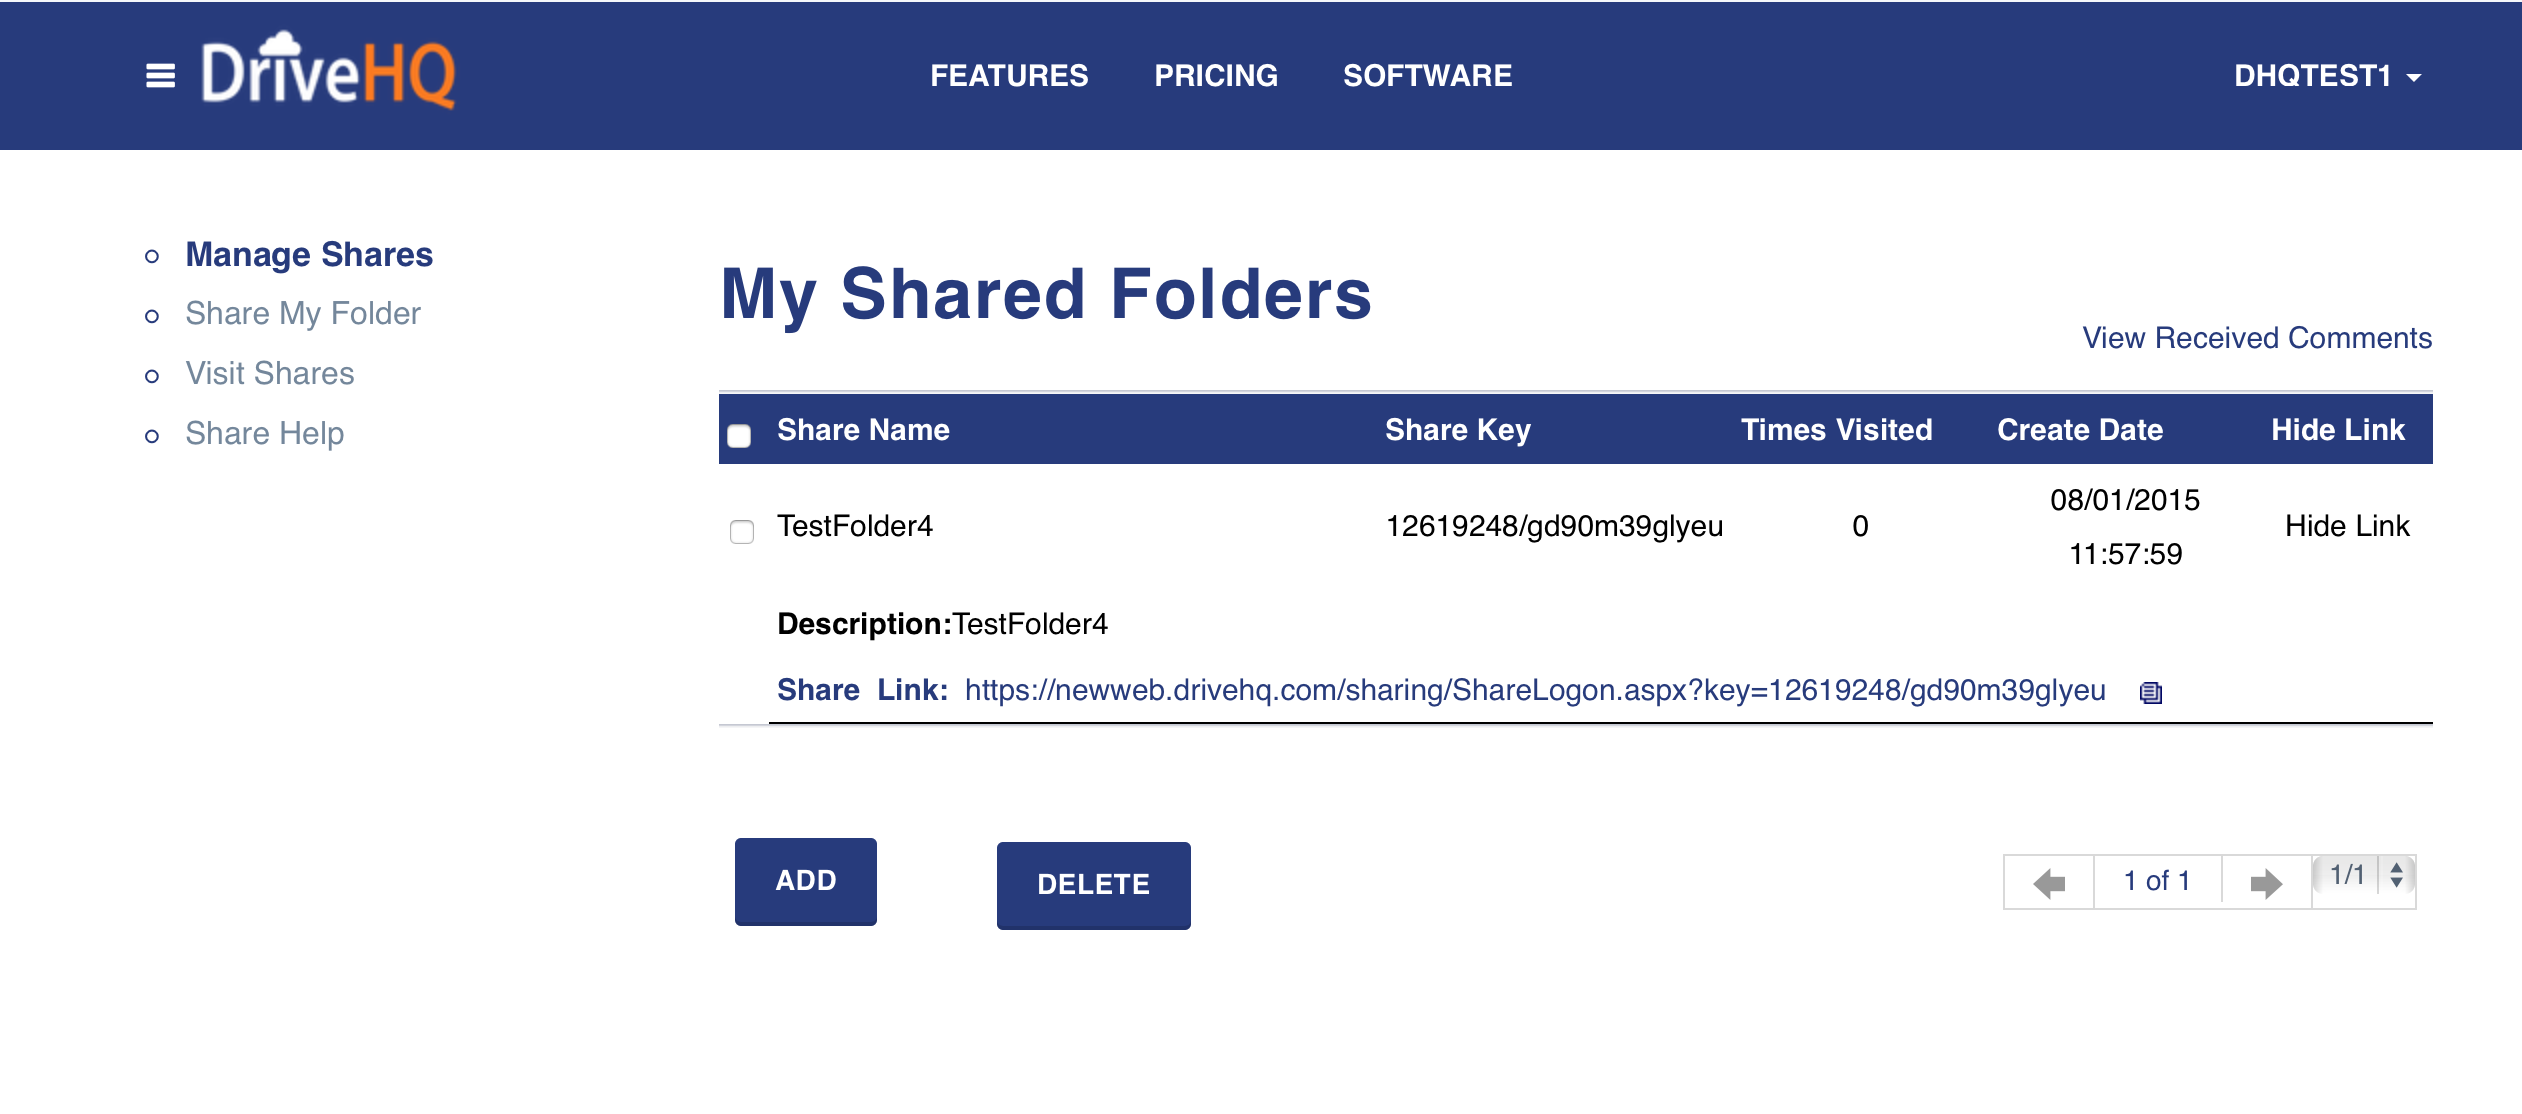This screenshot has width=2522, height=1114.
Task: Go to next page arrow
Action: coord(2265,882)
